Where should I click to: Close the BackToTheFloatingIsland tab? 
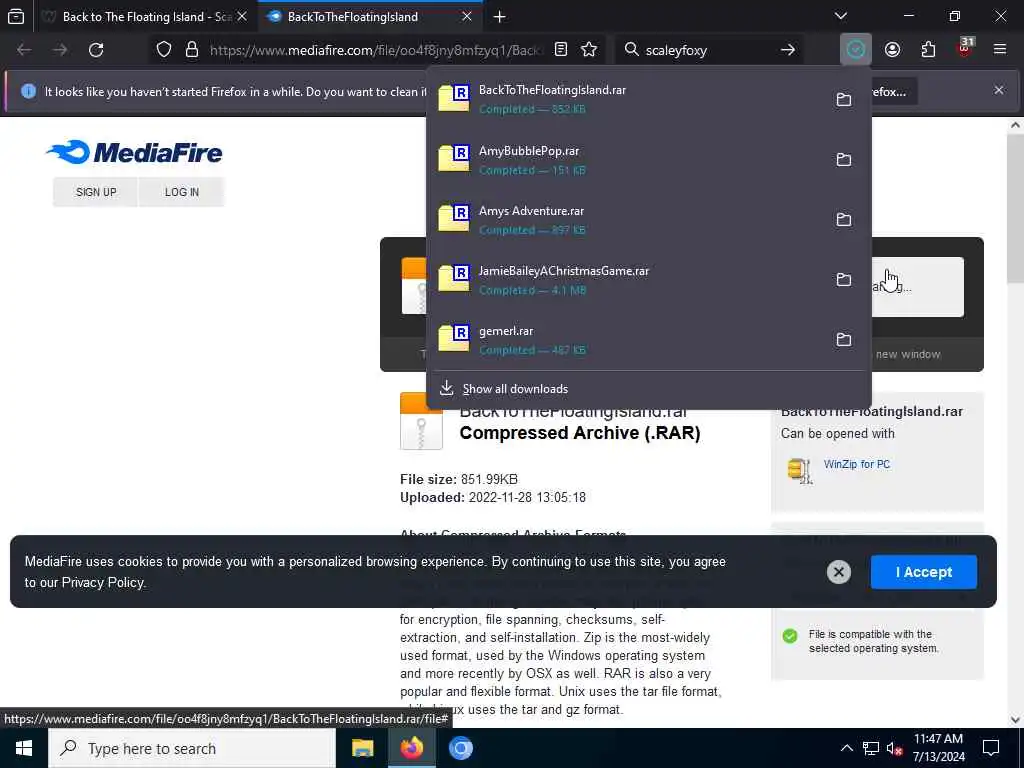pyautogui.click(x=467, y=16)
